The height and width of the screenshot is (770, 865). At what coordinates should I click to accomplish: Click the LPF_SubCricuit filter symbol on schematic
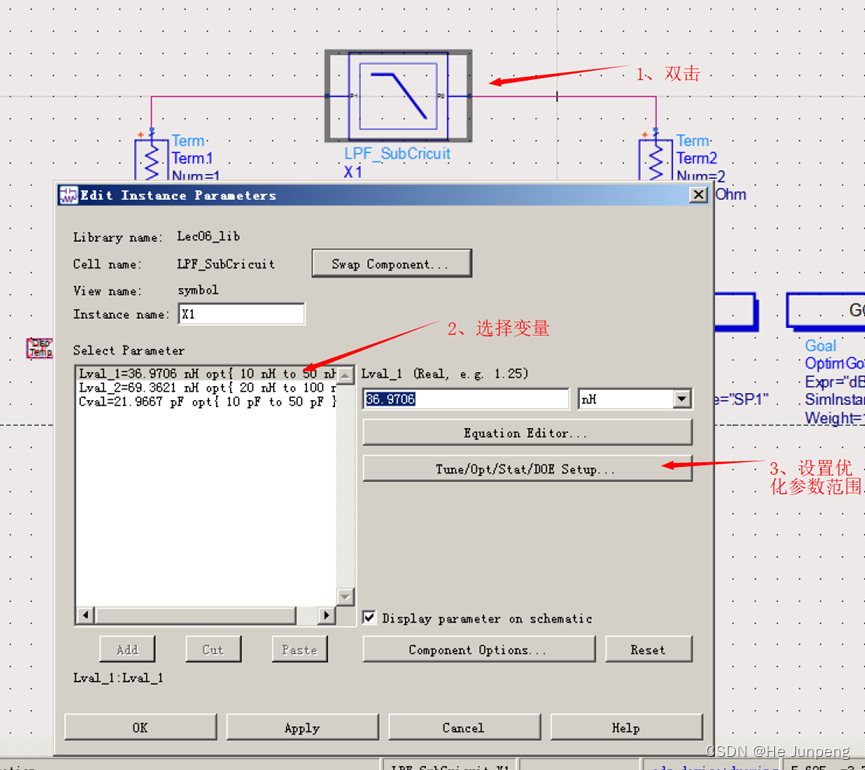point(398,96)
